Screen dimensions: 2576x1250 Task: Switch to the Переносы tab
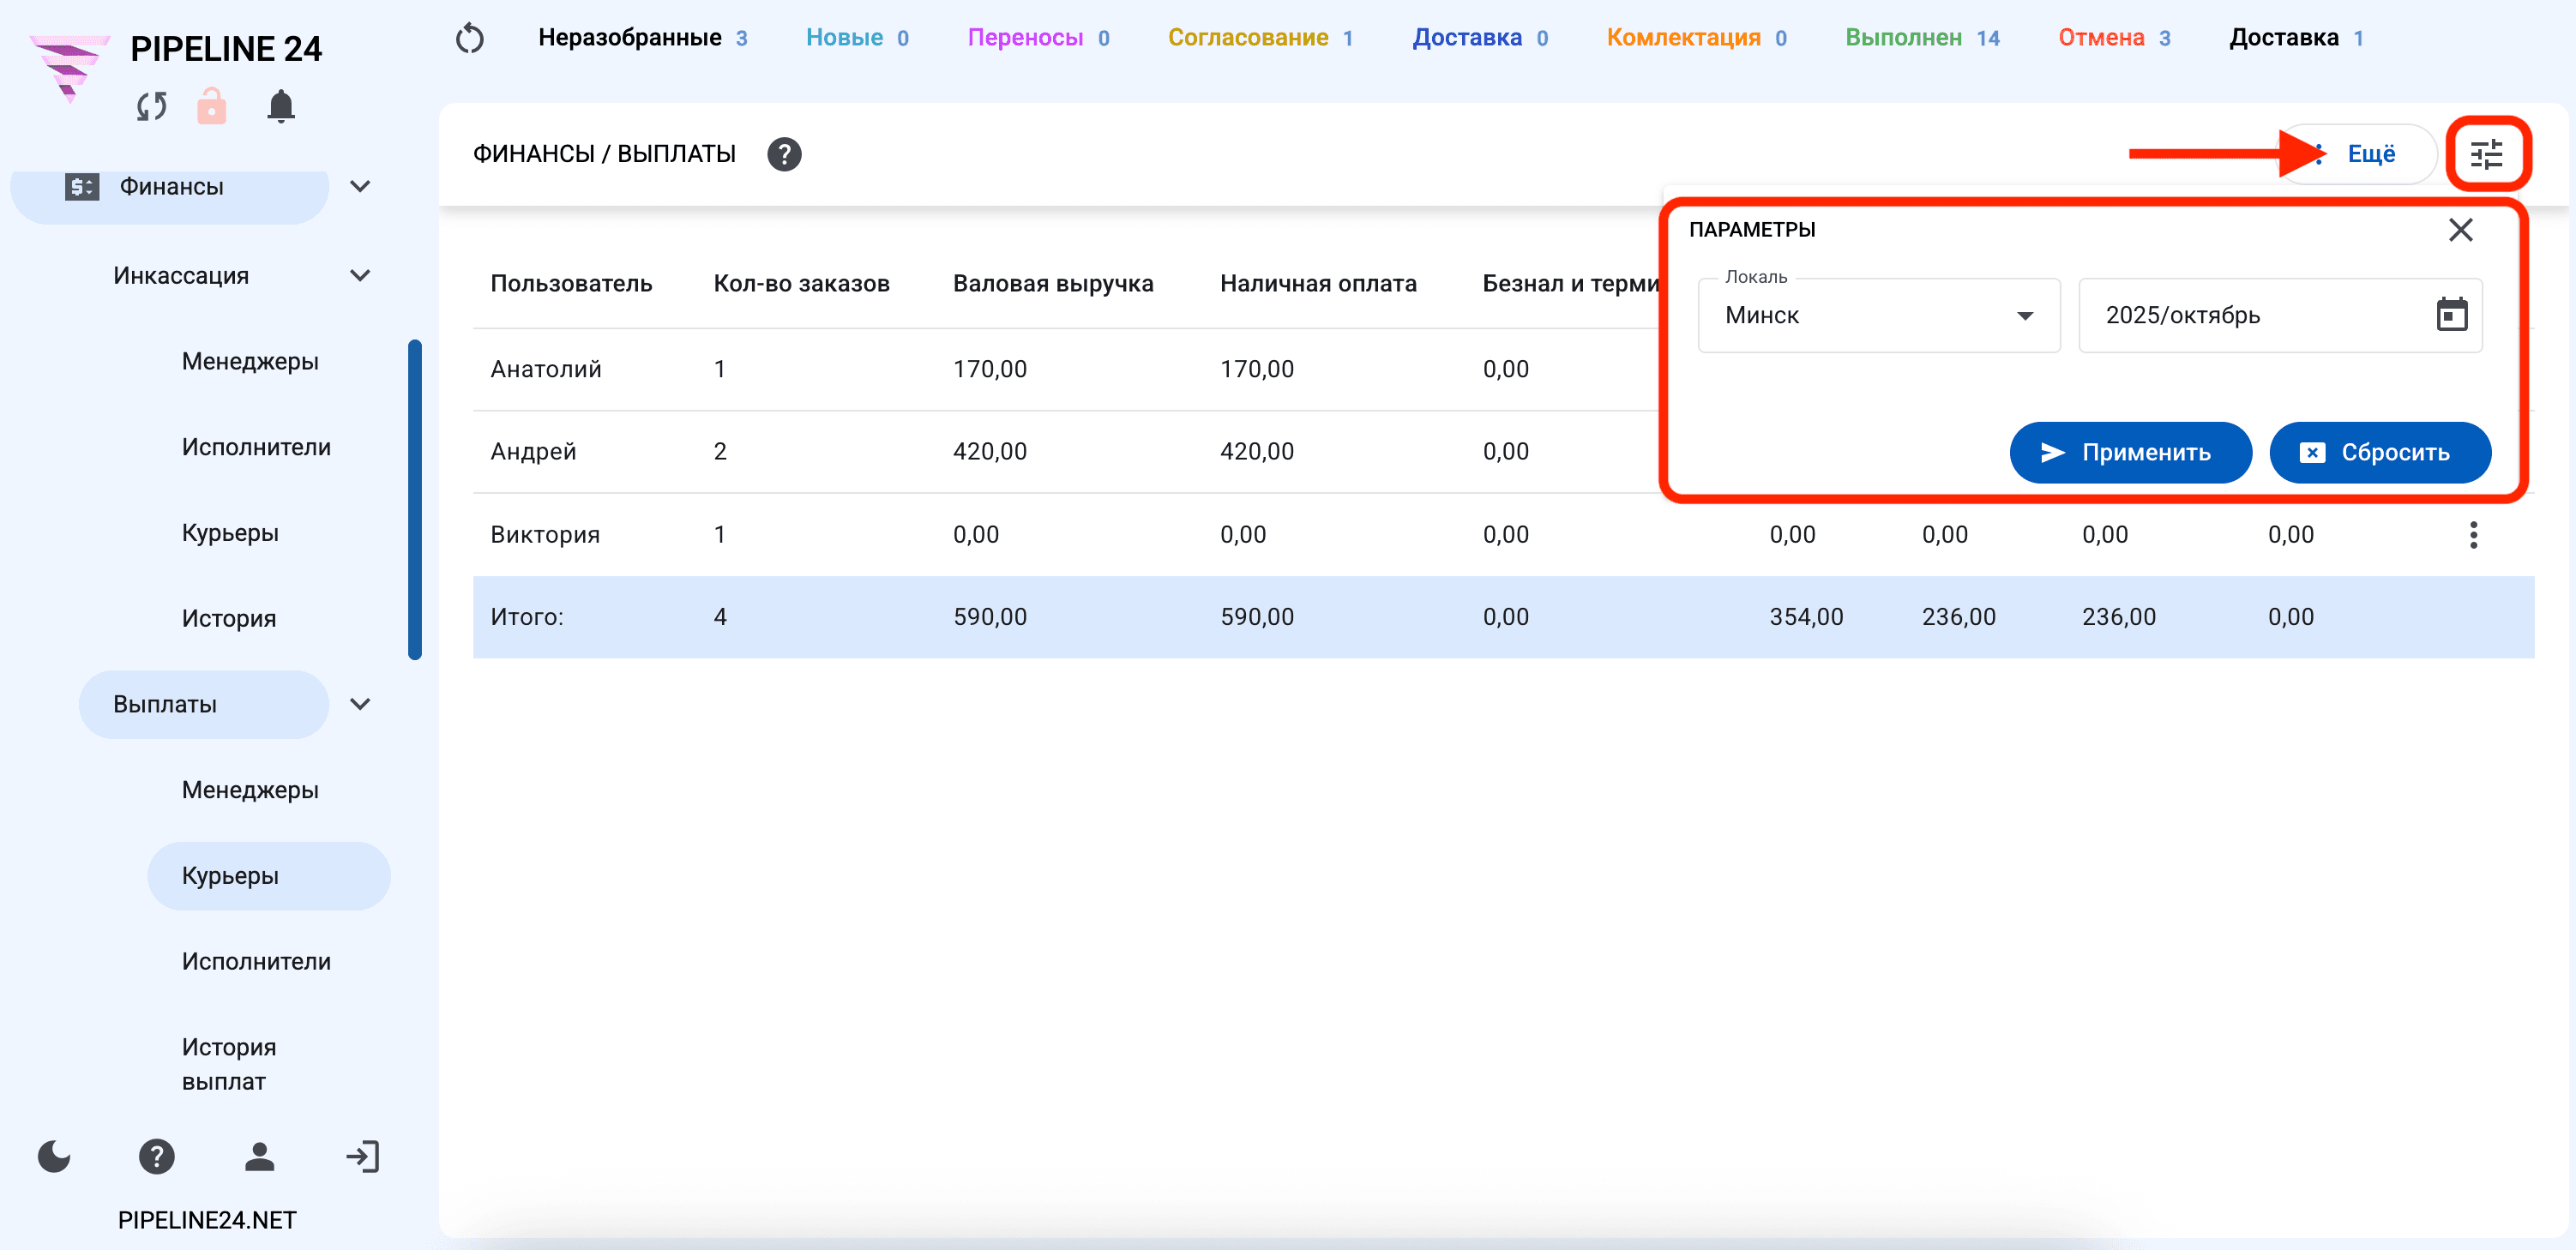tap(1038, 38)
